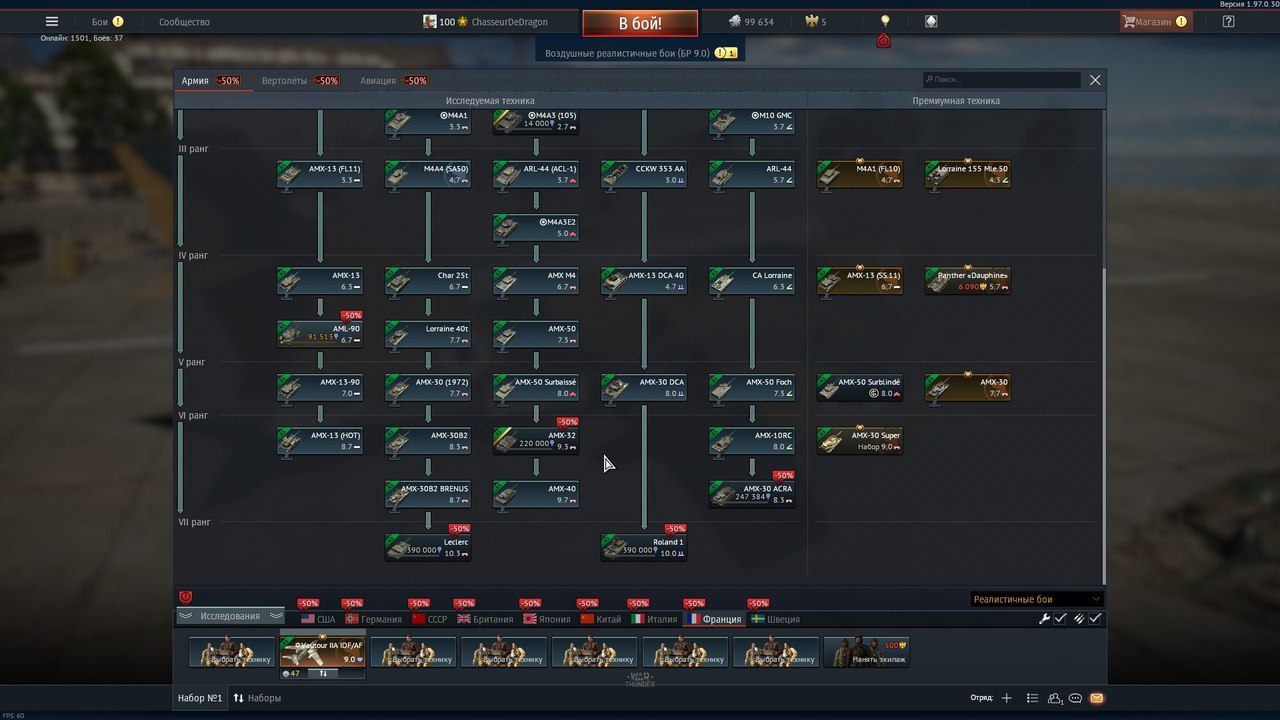Select the AMX-30 Super premium card

(860, 441)
